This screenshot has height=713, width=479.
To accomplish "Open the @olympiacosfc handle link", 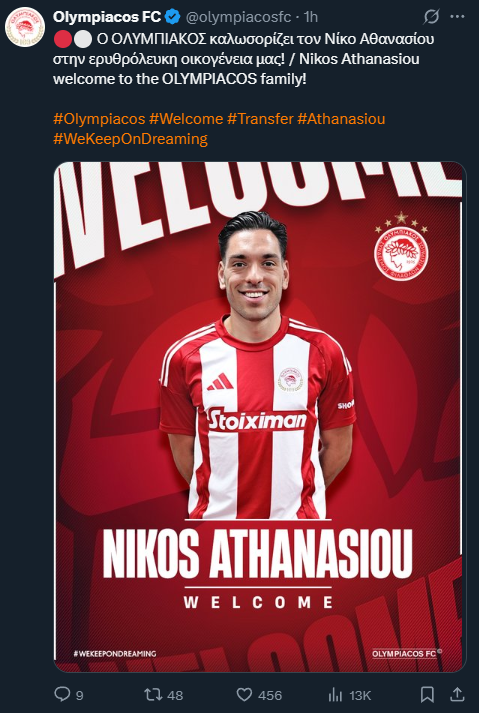I will click(237, 17).
